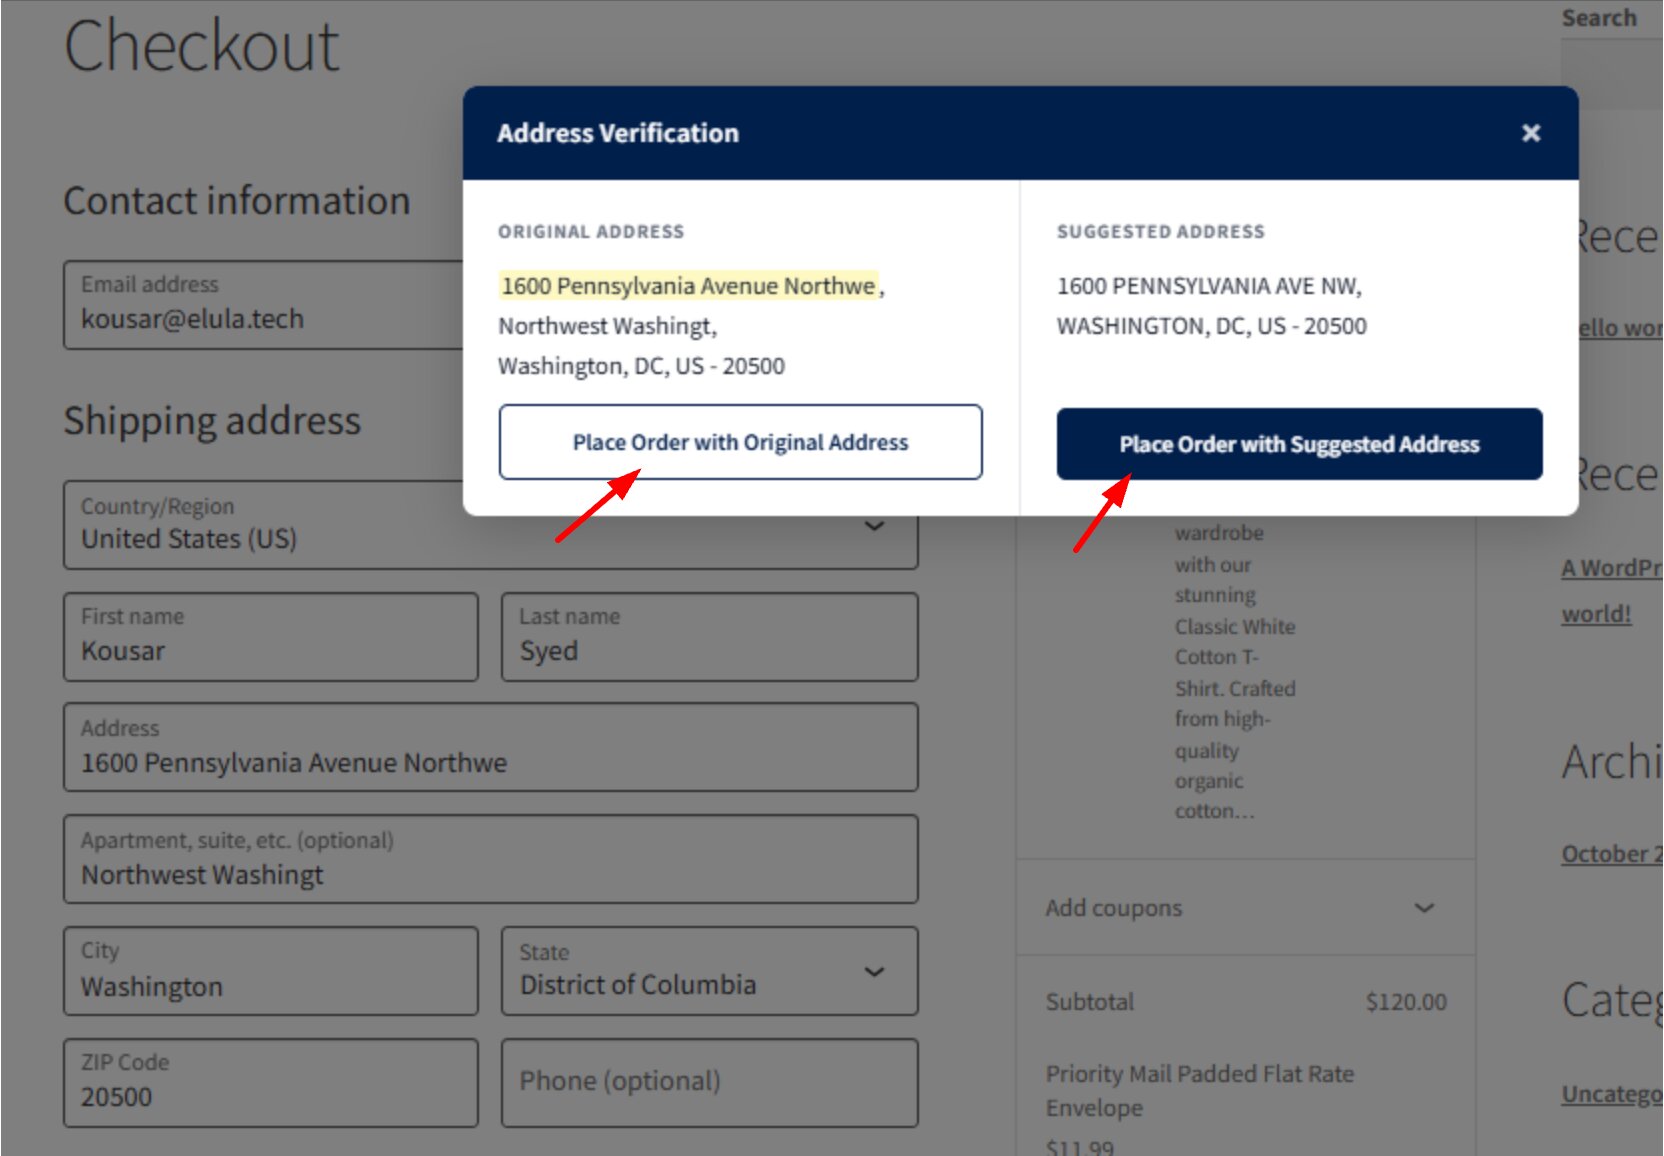Click the Search box in sidebar
This screenshot has height=1156, width=1664.
pos(1612,75)
